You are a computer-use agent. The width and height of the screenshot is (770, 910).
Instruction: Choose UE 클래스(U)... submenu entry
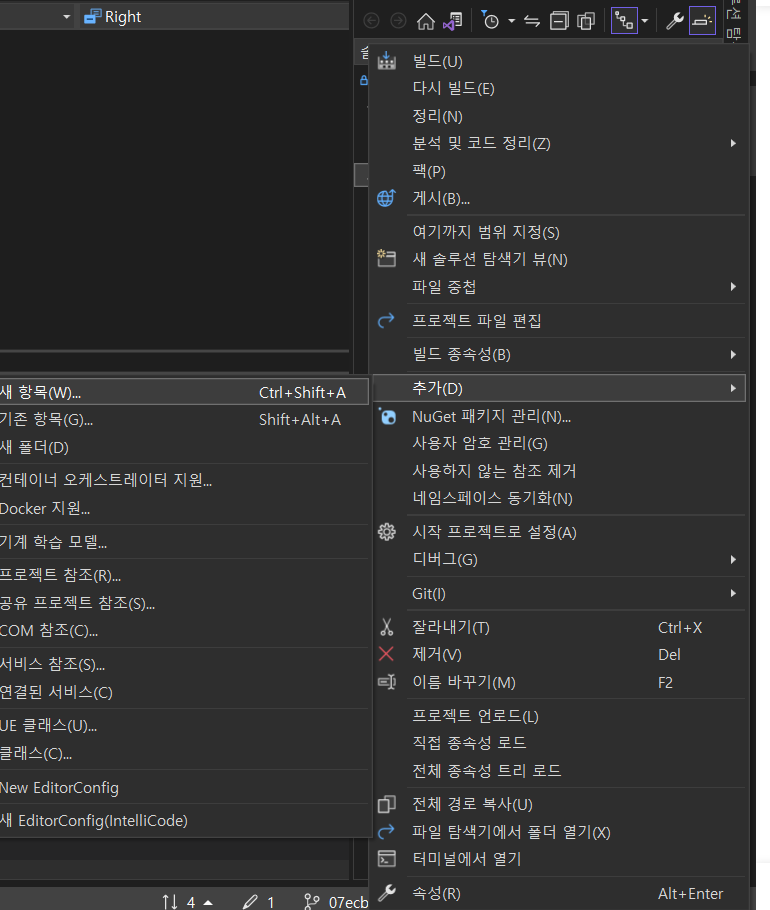coord(184,725)
